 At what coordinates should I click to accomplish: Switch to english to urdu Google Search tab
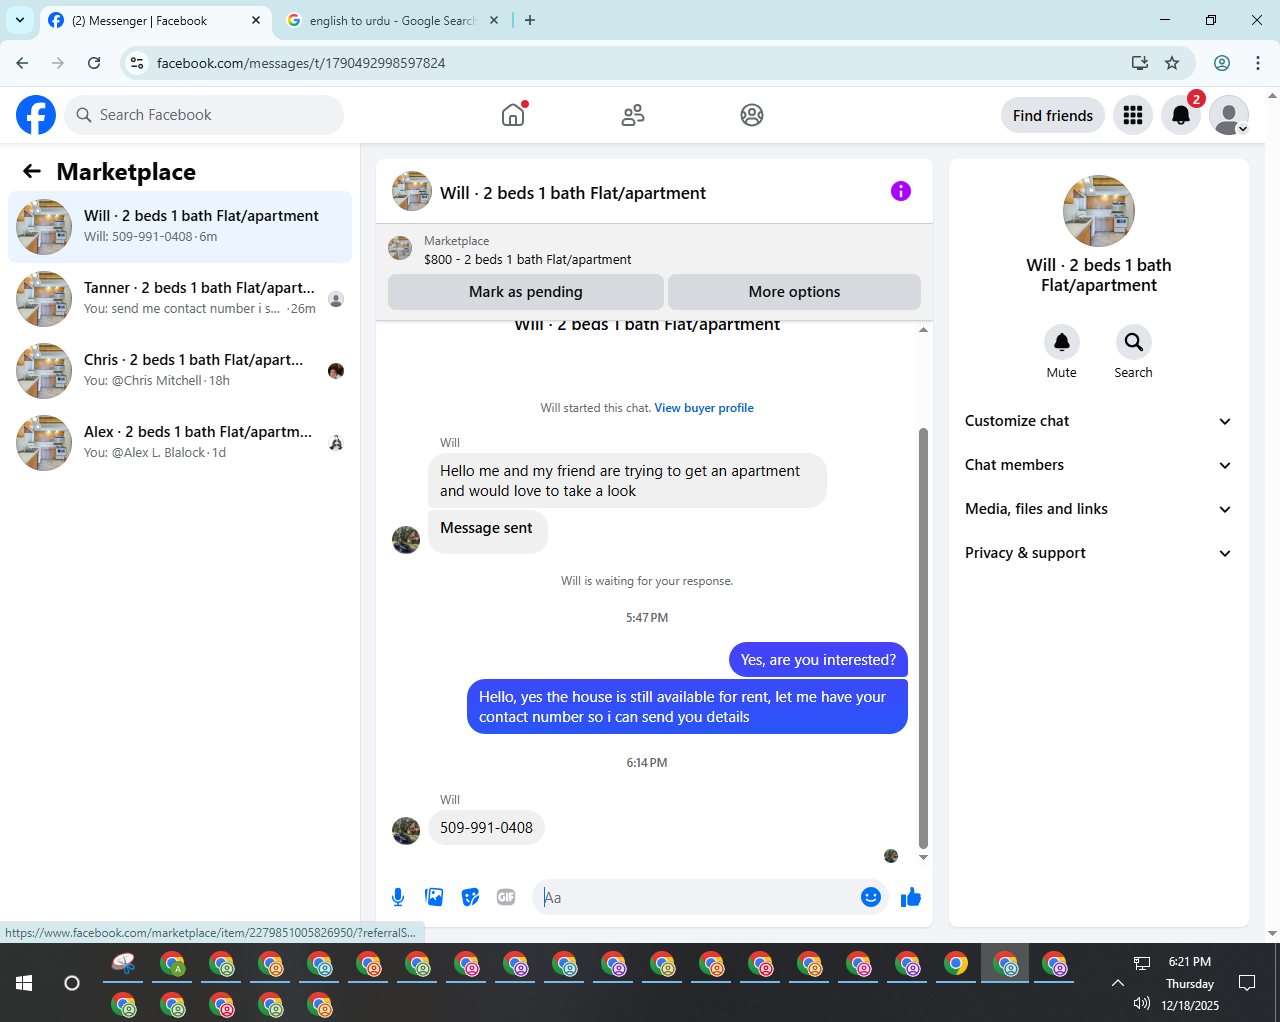click(392, 21)
